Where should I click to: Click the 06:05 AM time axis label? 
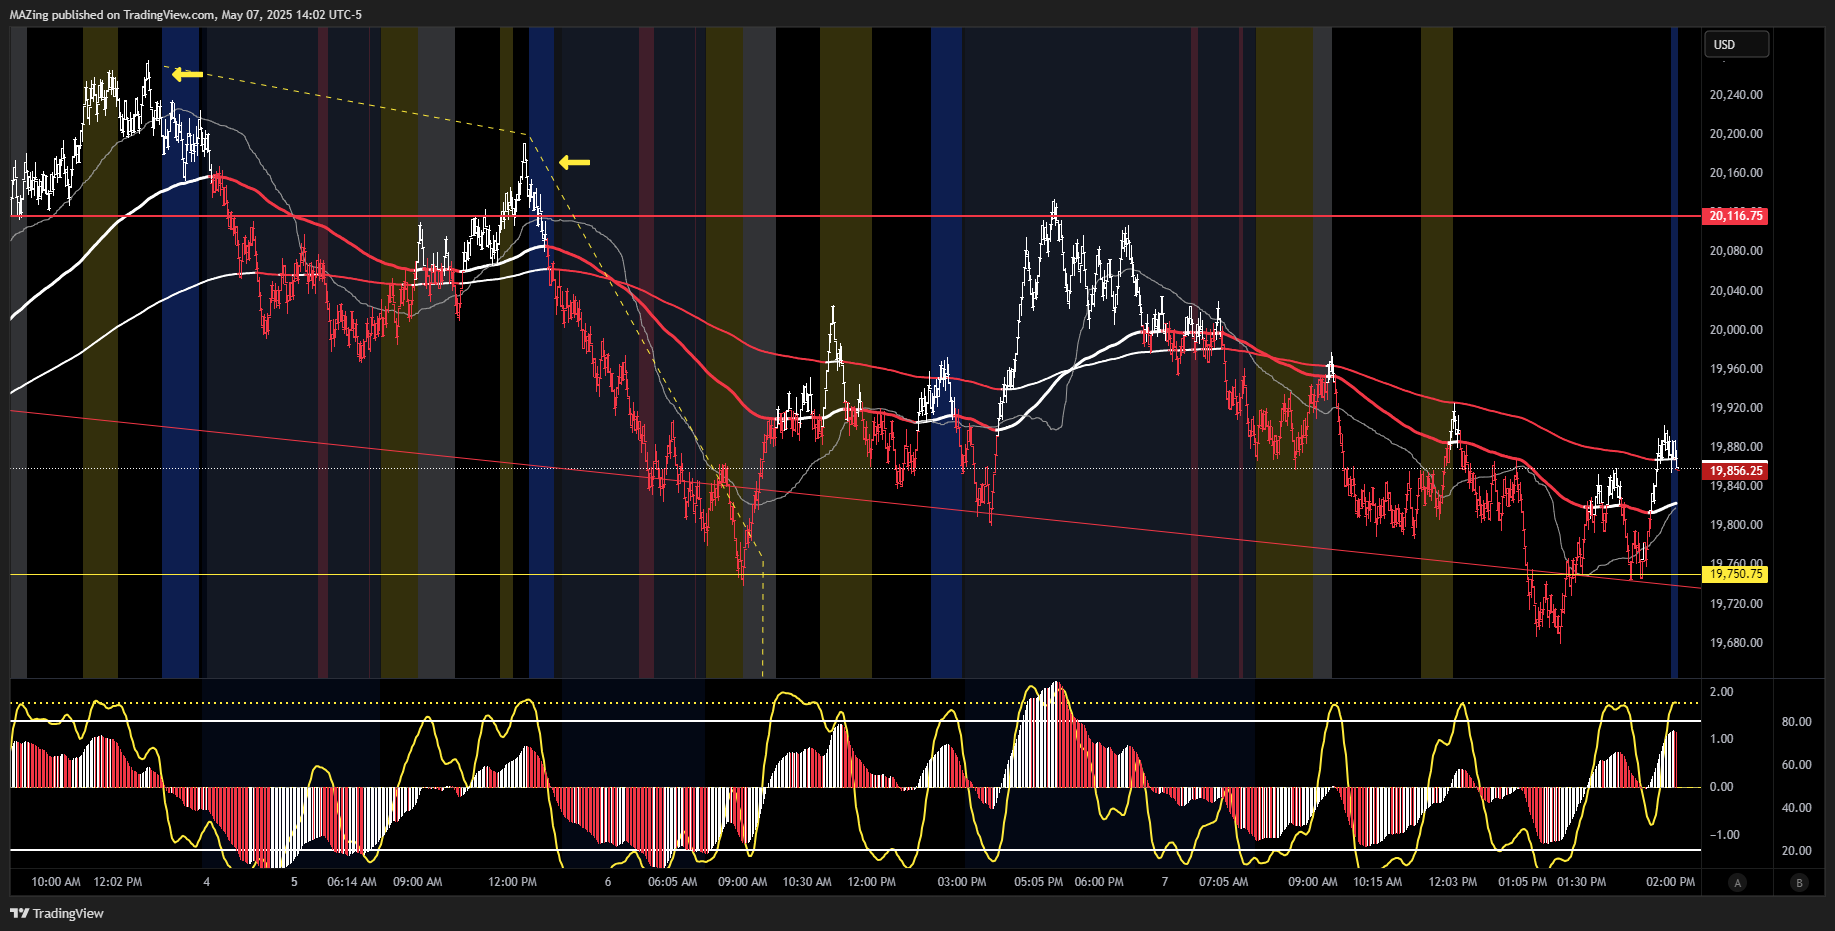[673, 882]
